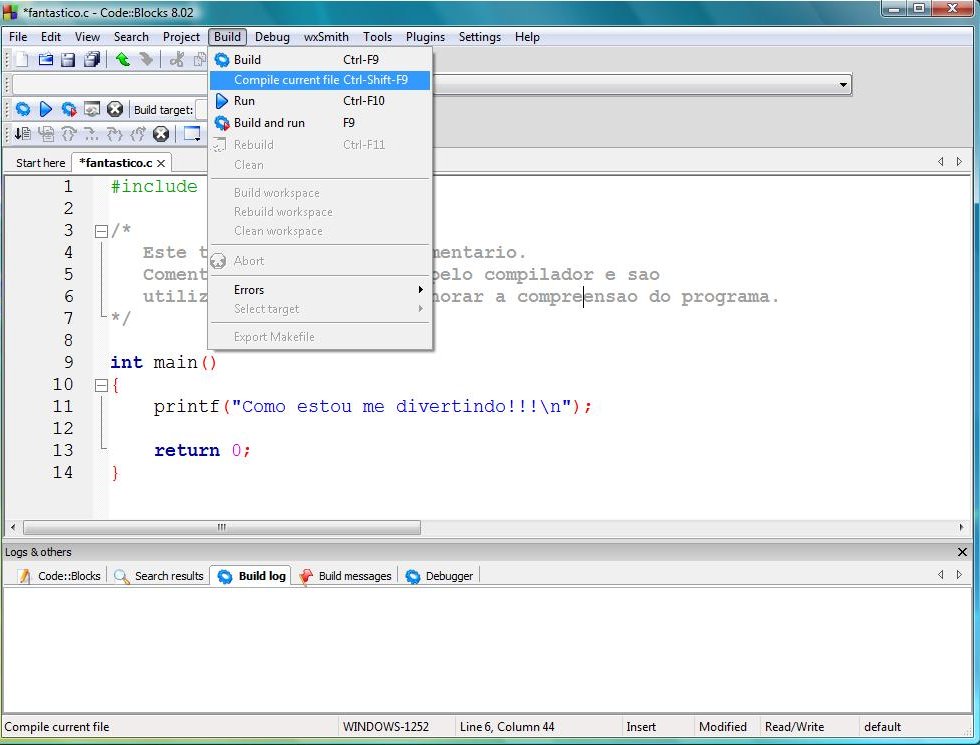Viewport: 980px width, 745px height.
Task: Collapse the main function fold at line 10
Action: pyautogui.click(x=101, y=386)
